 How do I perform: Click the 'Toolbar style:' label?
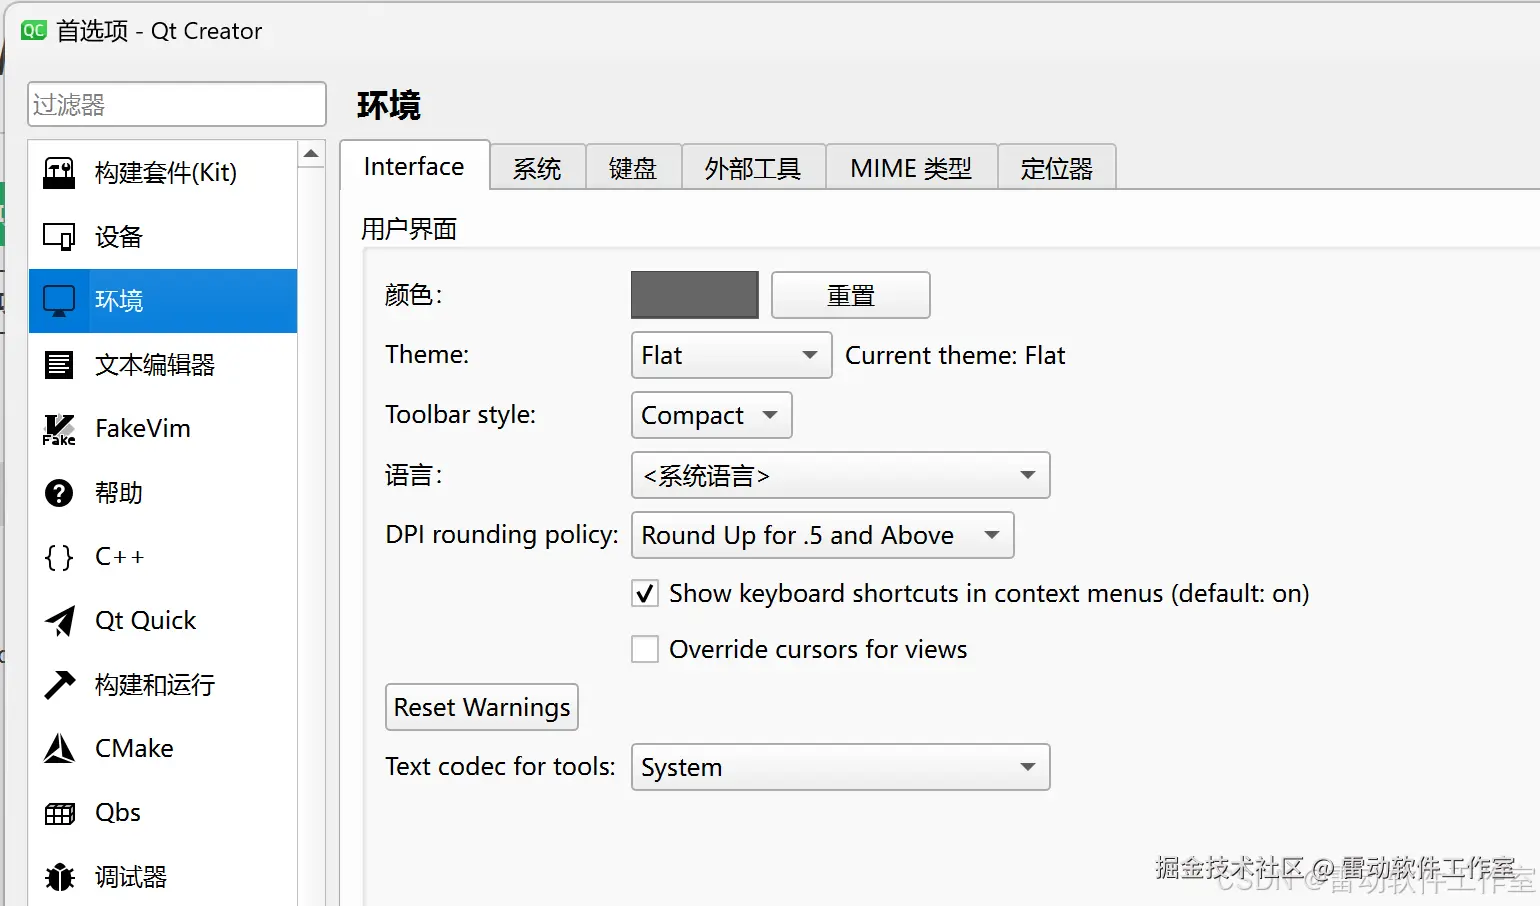pos(461,415)
